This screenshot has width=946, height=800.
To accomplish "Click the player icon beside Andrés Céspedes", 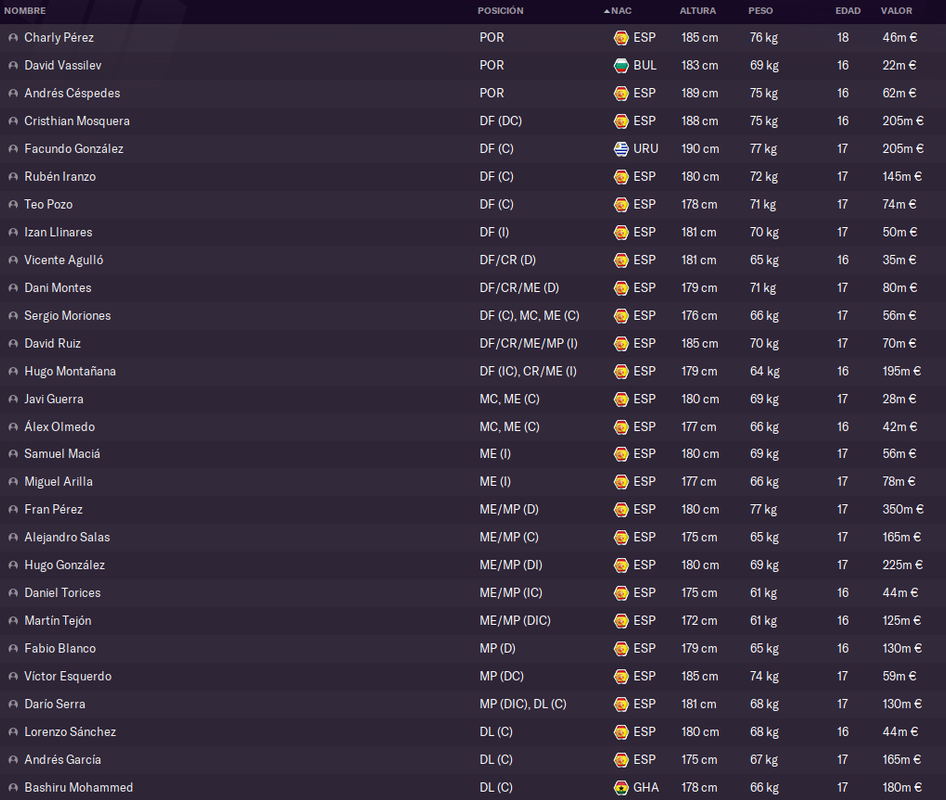I will pyautogui.click(x=13, y=93).
